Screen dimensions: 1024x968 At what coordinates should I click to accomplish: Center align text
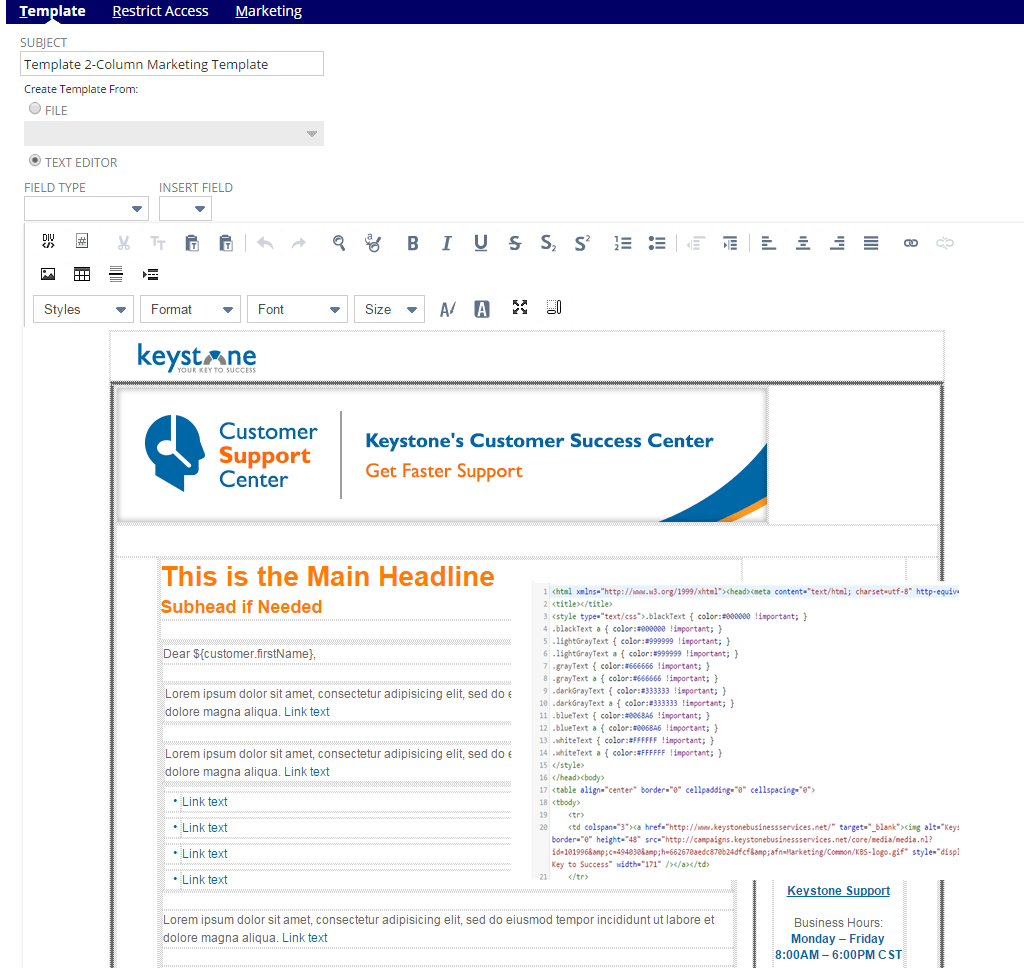click(x=803, y=243)
